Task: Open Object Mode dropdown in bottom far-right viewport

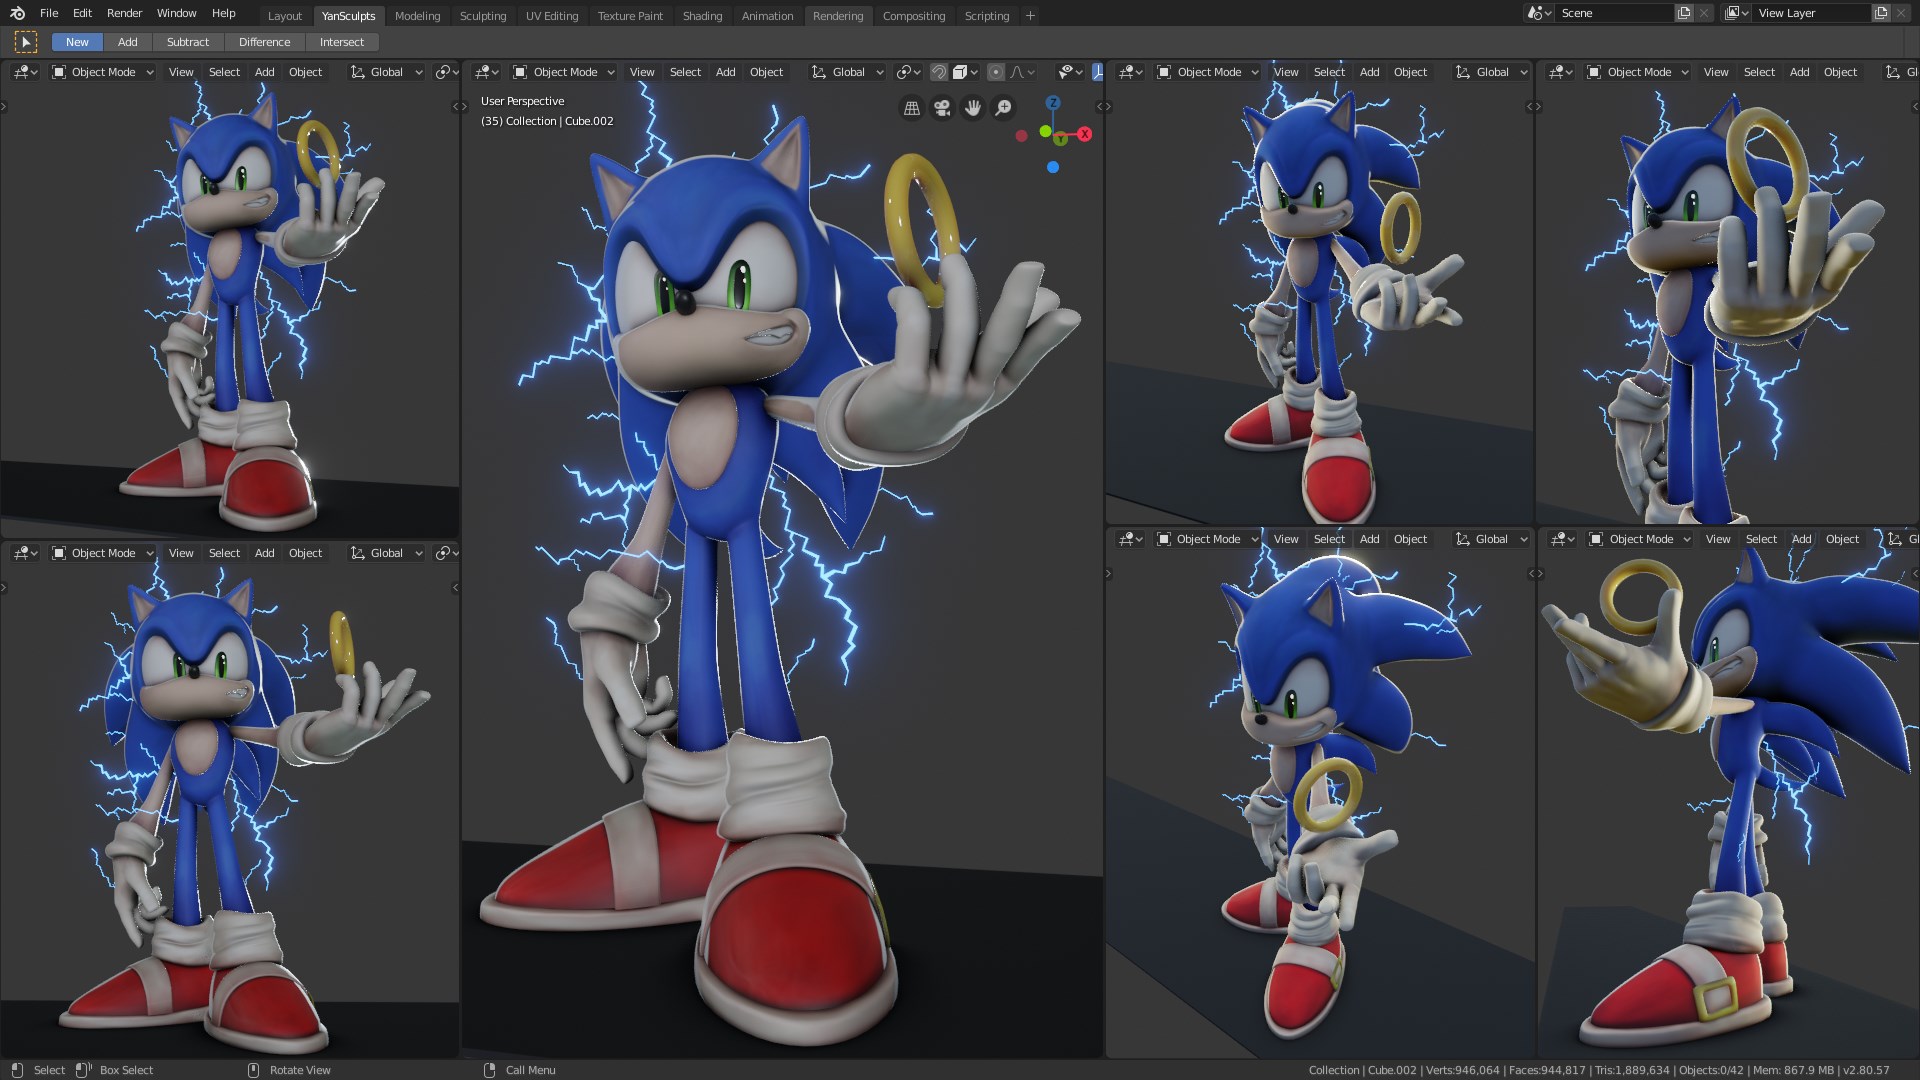Action: (1639, 539)
